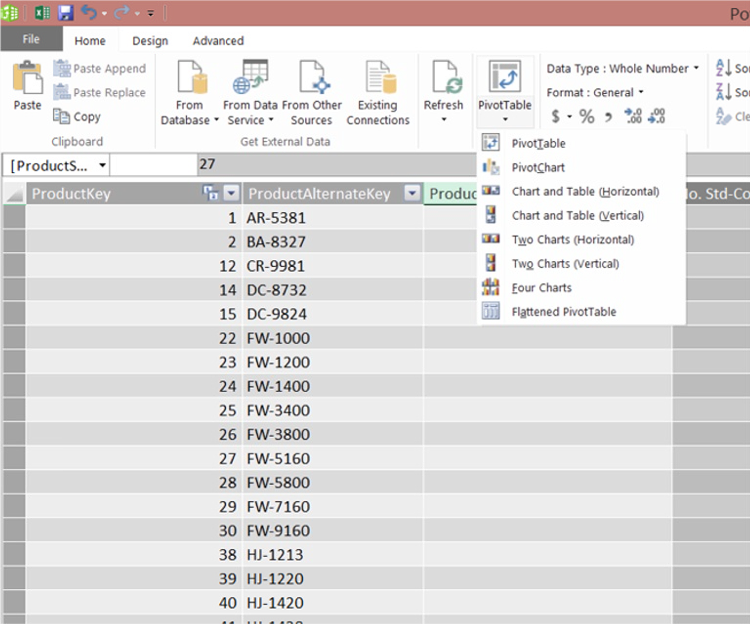Click the Undo arrow in title bar

[x=89, y=13]
